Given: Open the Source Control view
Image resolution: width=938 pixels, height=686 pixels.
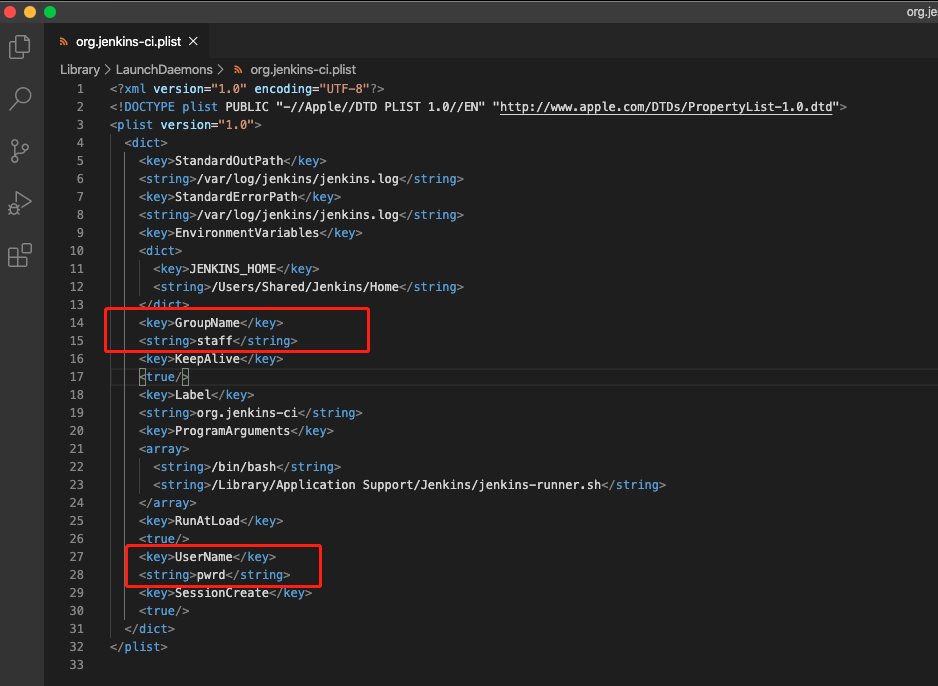Looking at the screenshot, I should (20, 151).
